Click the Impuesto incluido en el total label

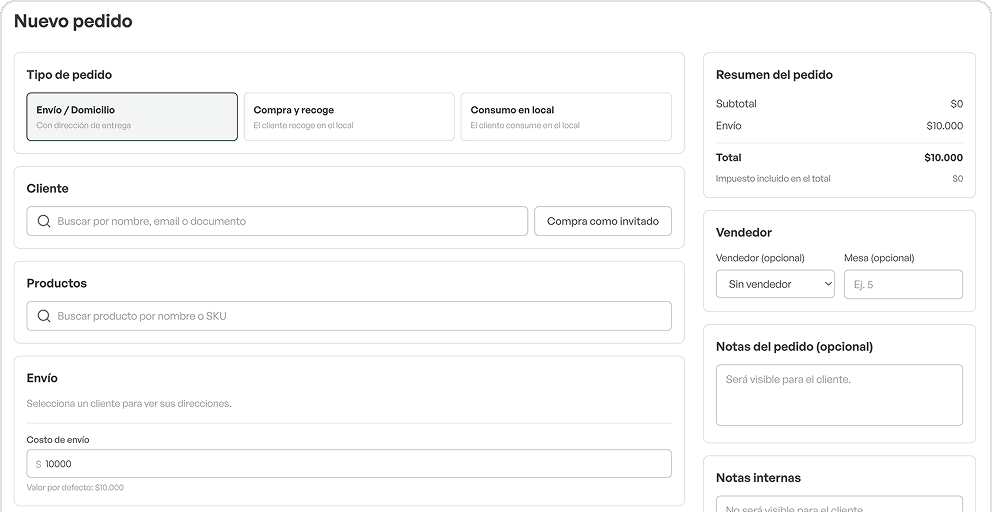(773, 179)
